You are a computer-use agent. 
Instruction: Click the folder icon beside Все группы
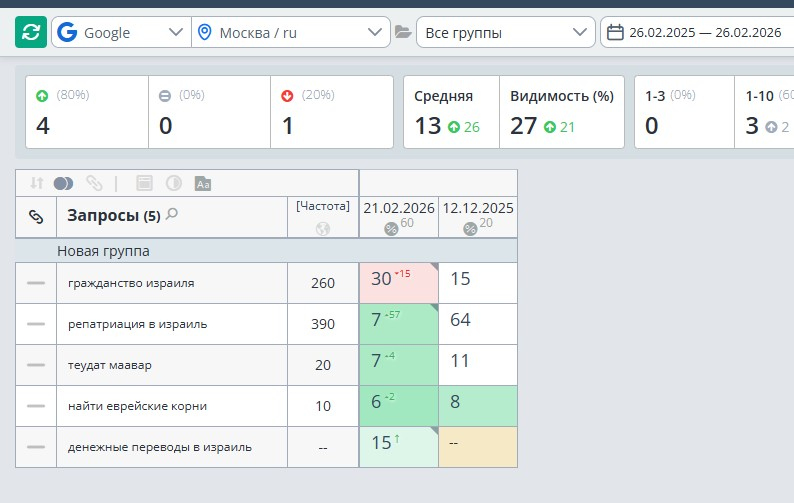[403, 32]
